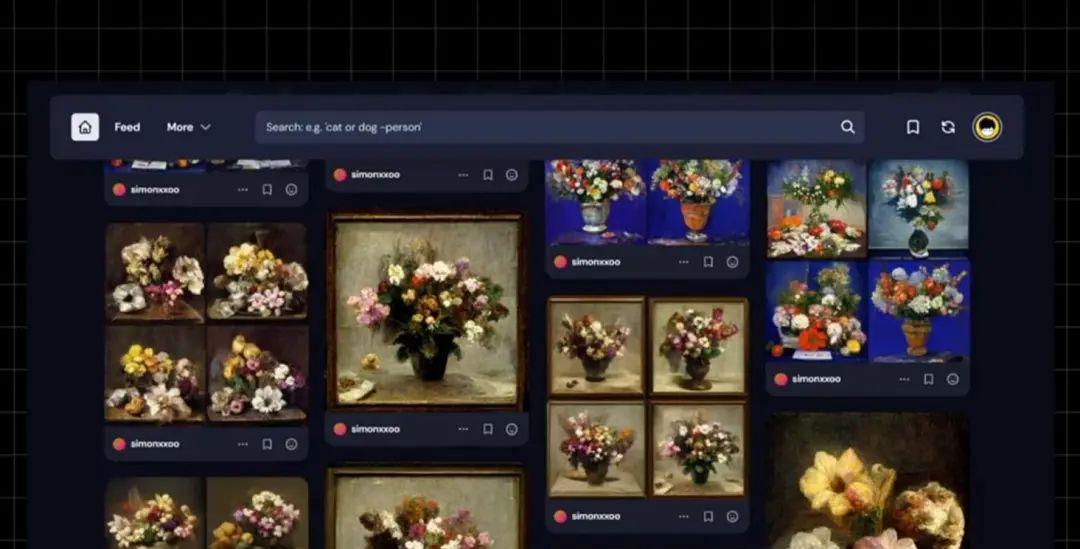
Task: React with smiley on four framed beige bouquets card
Action: pos(732,516)
